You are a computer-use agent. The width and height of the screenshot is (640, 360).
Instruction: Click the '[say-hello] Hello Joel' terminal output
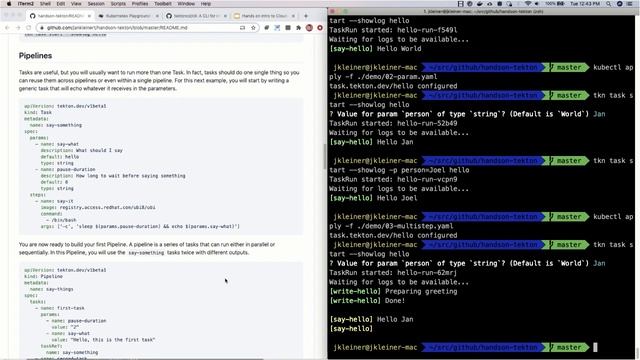tap(373, 198)
